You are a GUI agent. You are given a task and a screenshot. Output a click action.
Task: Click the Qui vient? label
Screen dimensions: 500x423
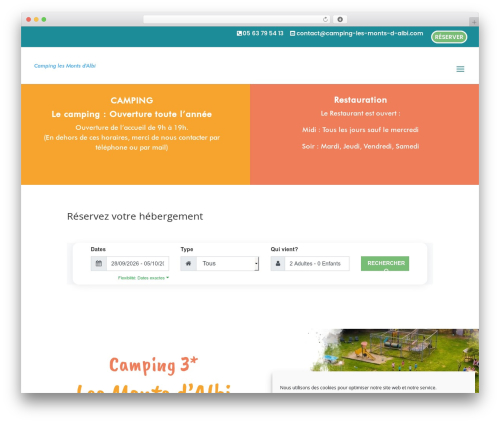pos(284,249)
